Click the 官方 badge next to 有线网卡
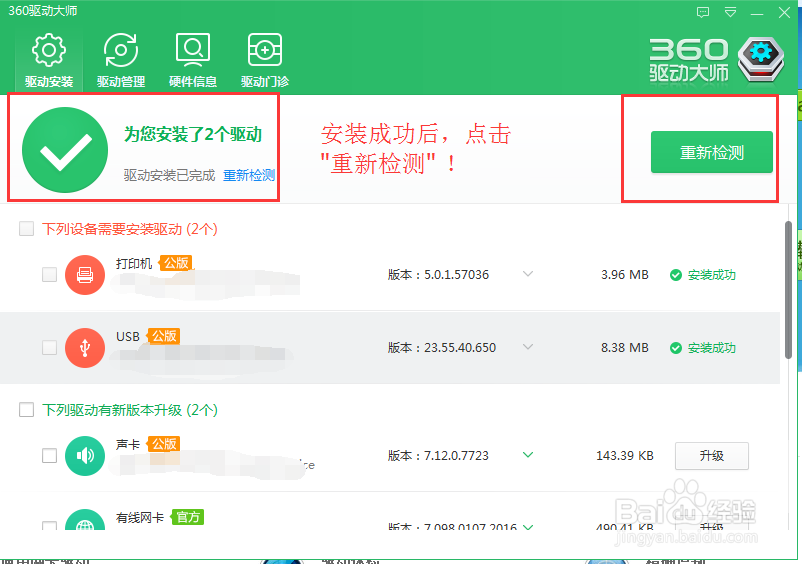This screenshot has height=564, width=802. pos(188,517)
